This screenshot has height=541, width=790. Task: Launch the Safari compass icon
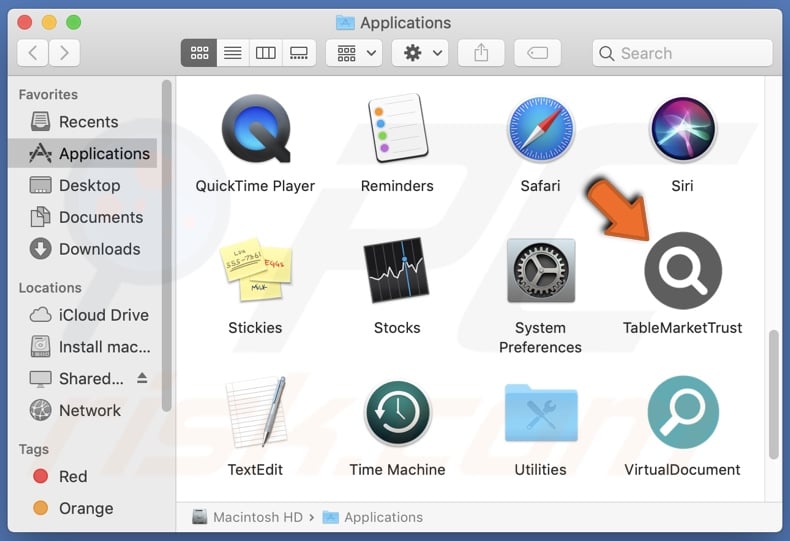pos(541,129)
